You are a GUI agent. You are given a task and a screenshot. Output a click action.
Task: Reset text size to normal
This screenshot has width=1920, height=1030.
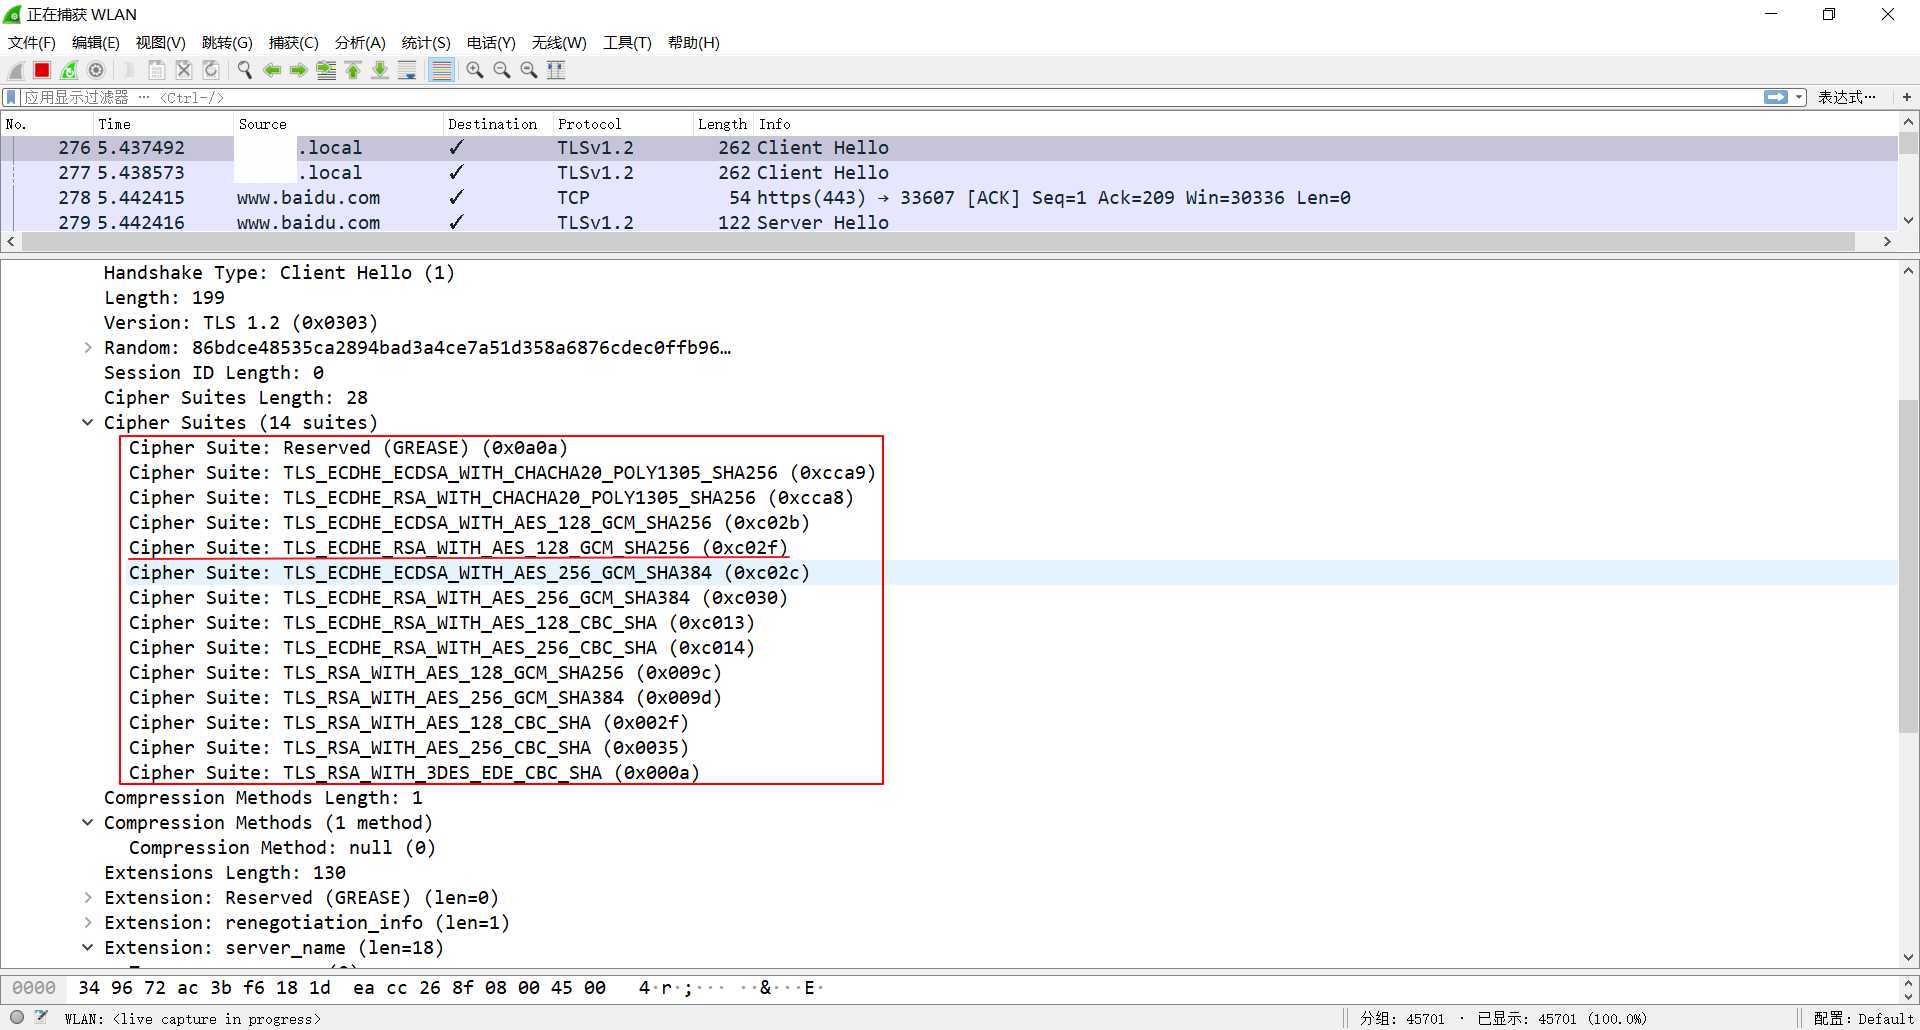coord(529,70)
